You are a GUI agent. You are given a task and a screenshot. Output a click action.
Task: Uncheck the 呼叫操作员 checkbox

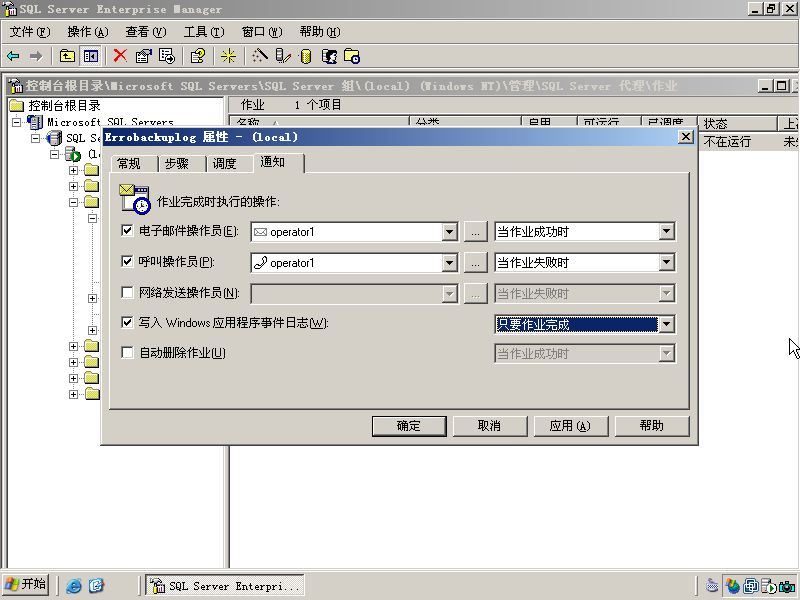pos(127,261)
